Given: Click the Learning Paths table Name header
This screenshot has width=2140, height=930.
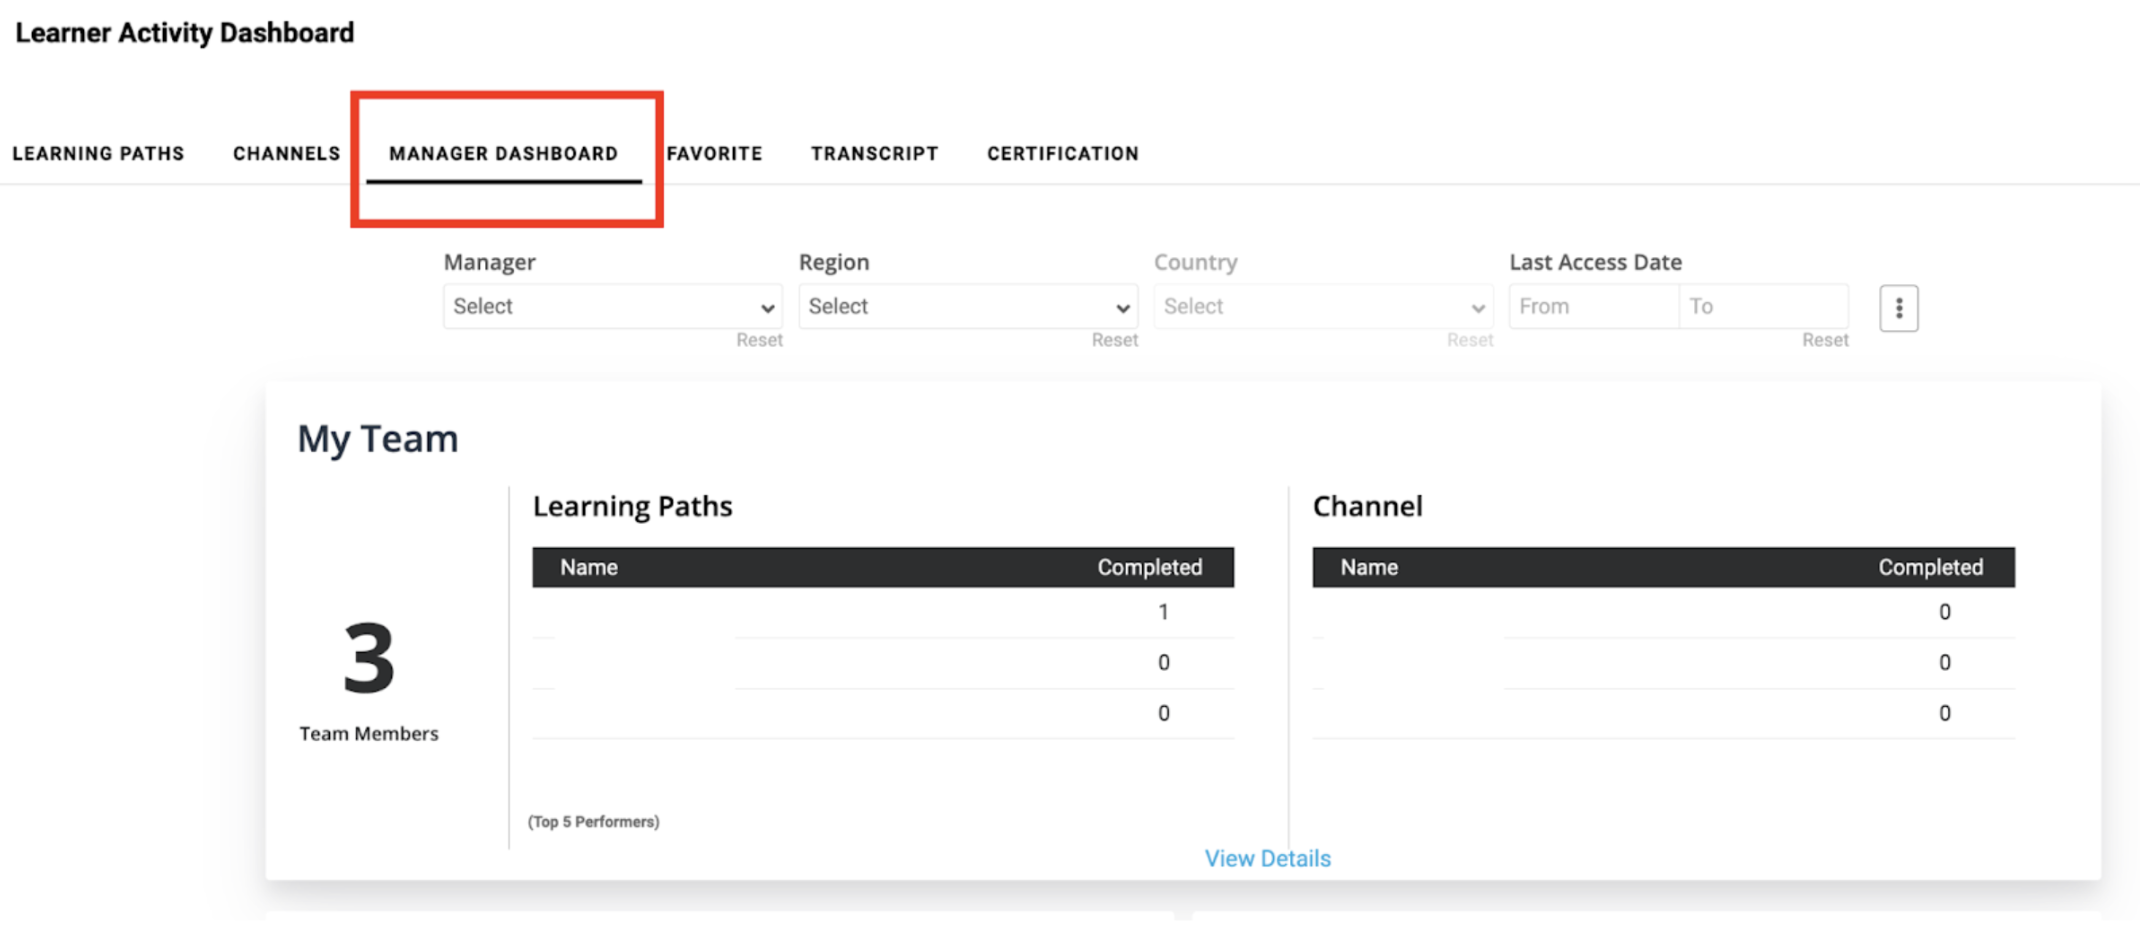Looking at the screenshot, I should [x=588, y=567].
